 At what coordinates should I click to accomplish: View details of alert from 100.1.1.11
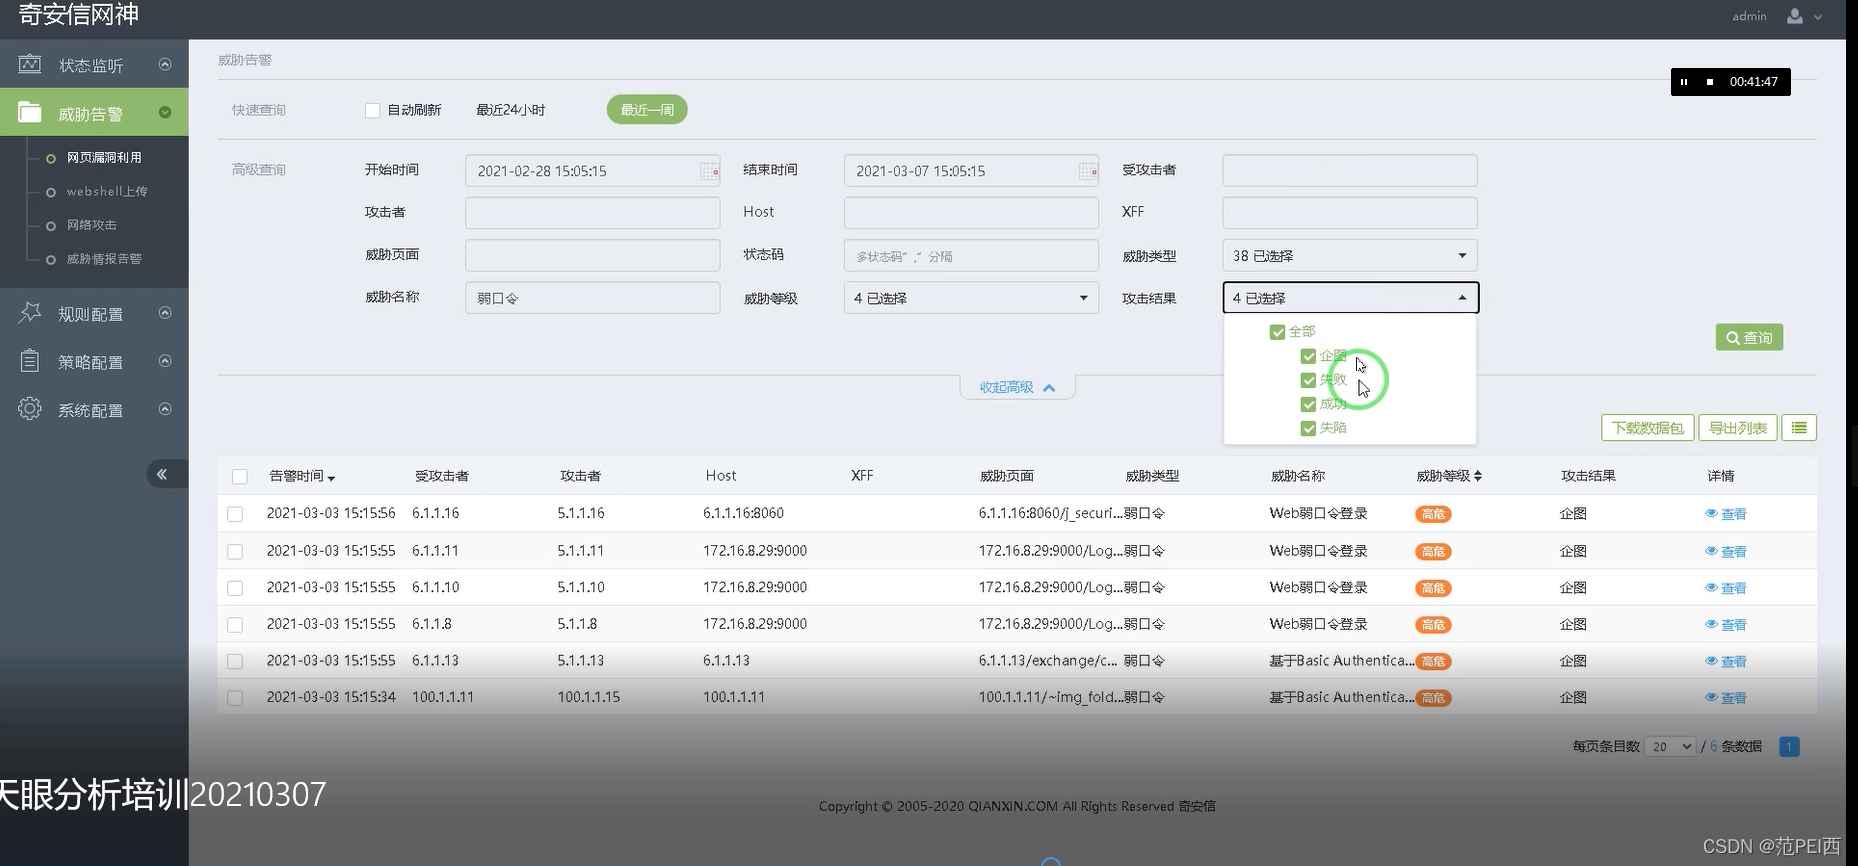(1726, 698)
